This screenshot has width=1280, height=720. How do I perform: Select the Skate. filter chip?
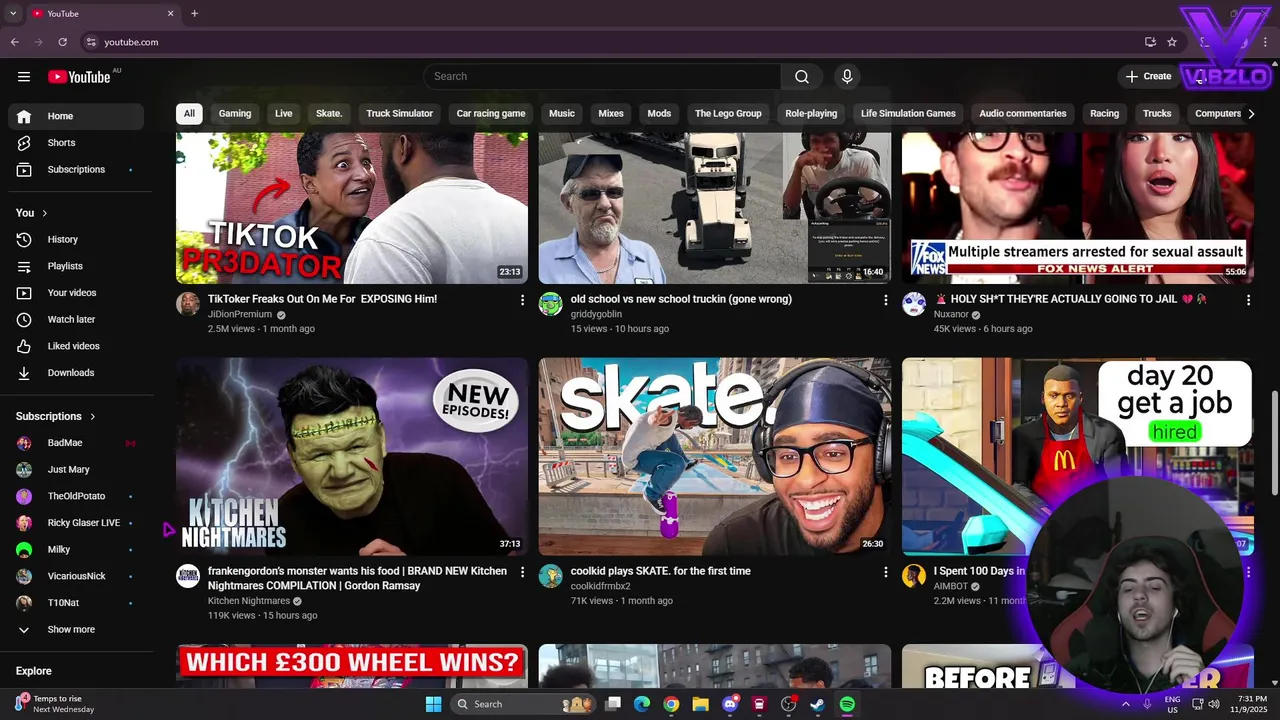pos(329,114)
